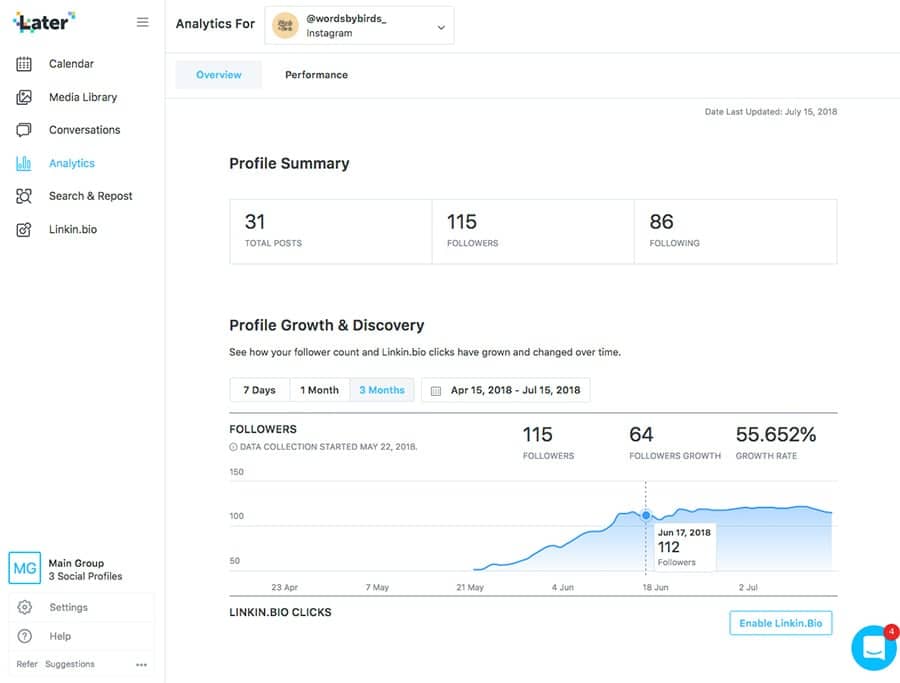
Task: Switch to the Performance tab
Action: [x=316, y=75]
